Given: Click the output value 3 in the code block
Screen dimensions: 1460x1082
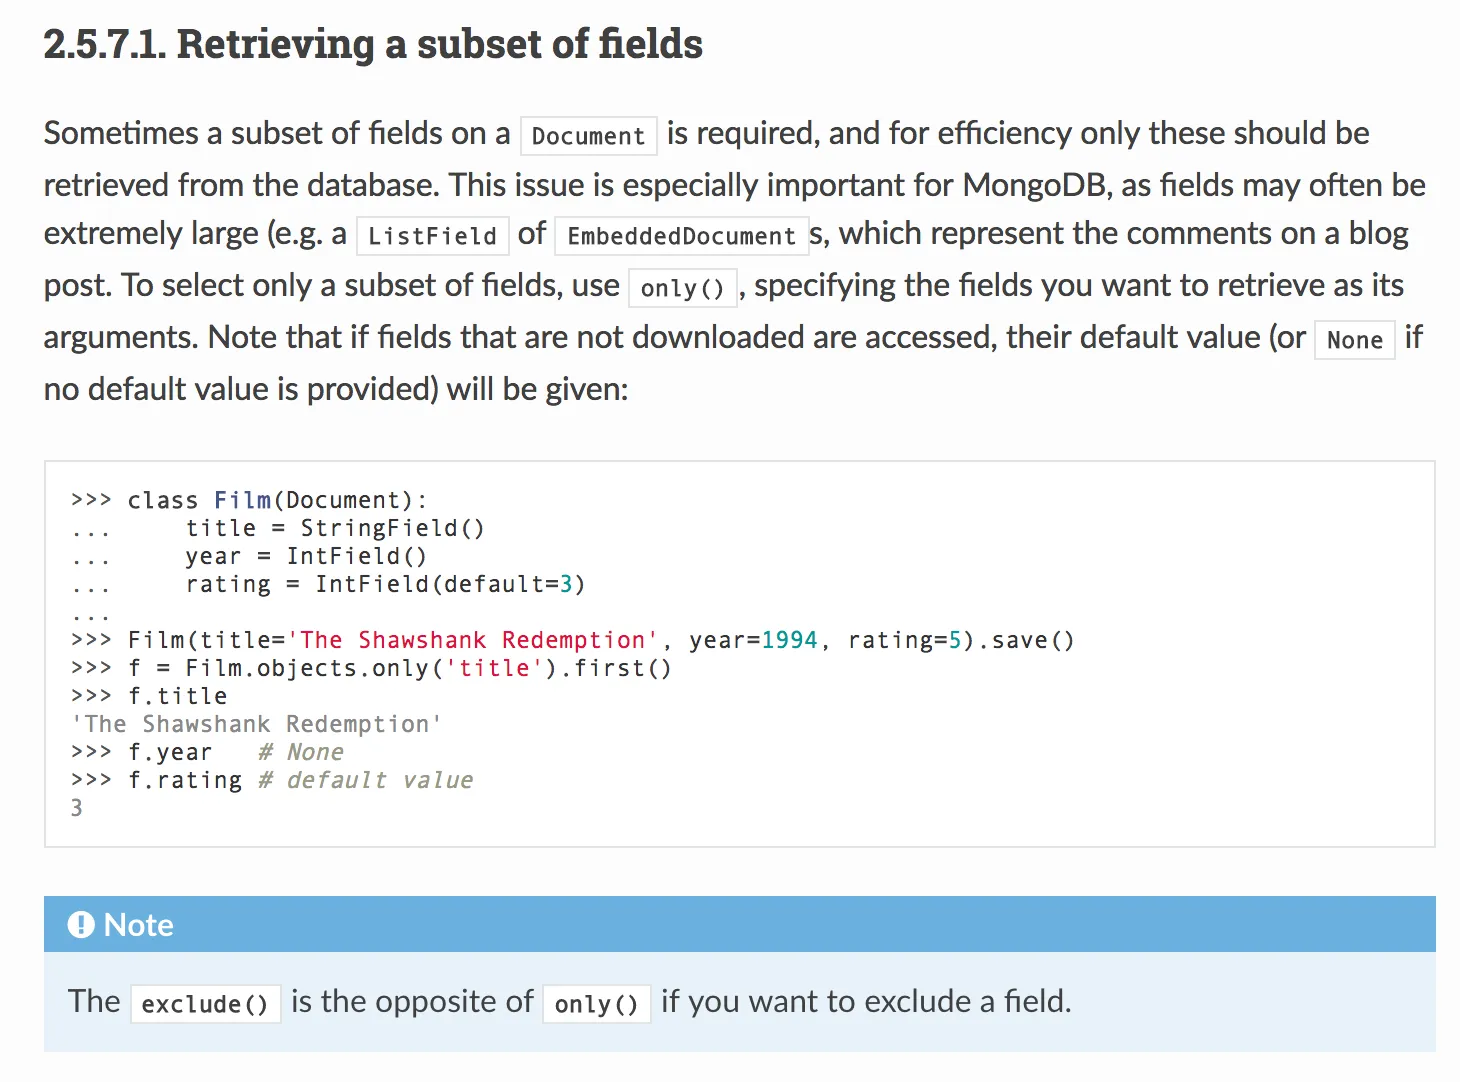Looking at the screenshot, I should (x=77, y=808).
